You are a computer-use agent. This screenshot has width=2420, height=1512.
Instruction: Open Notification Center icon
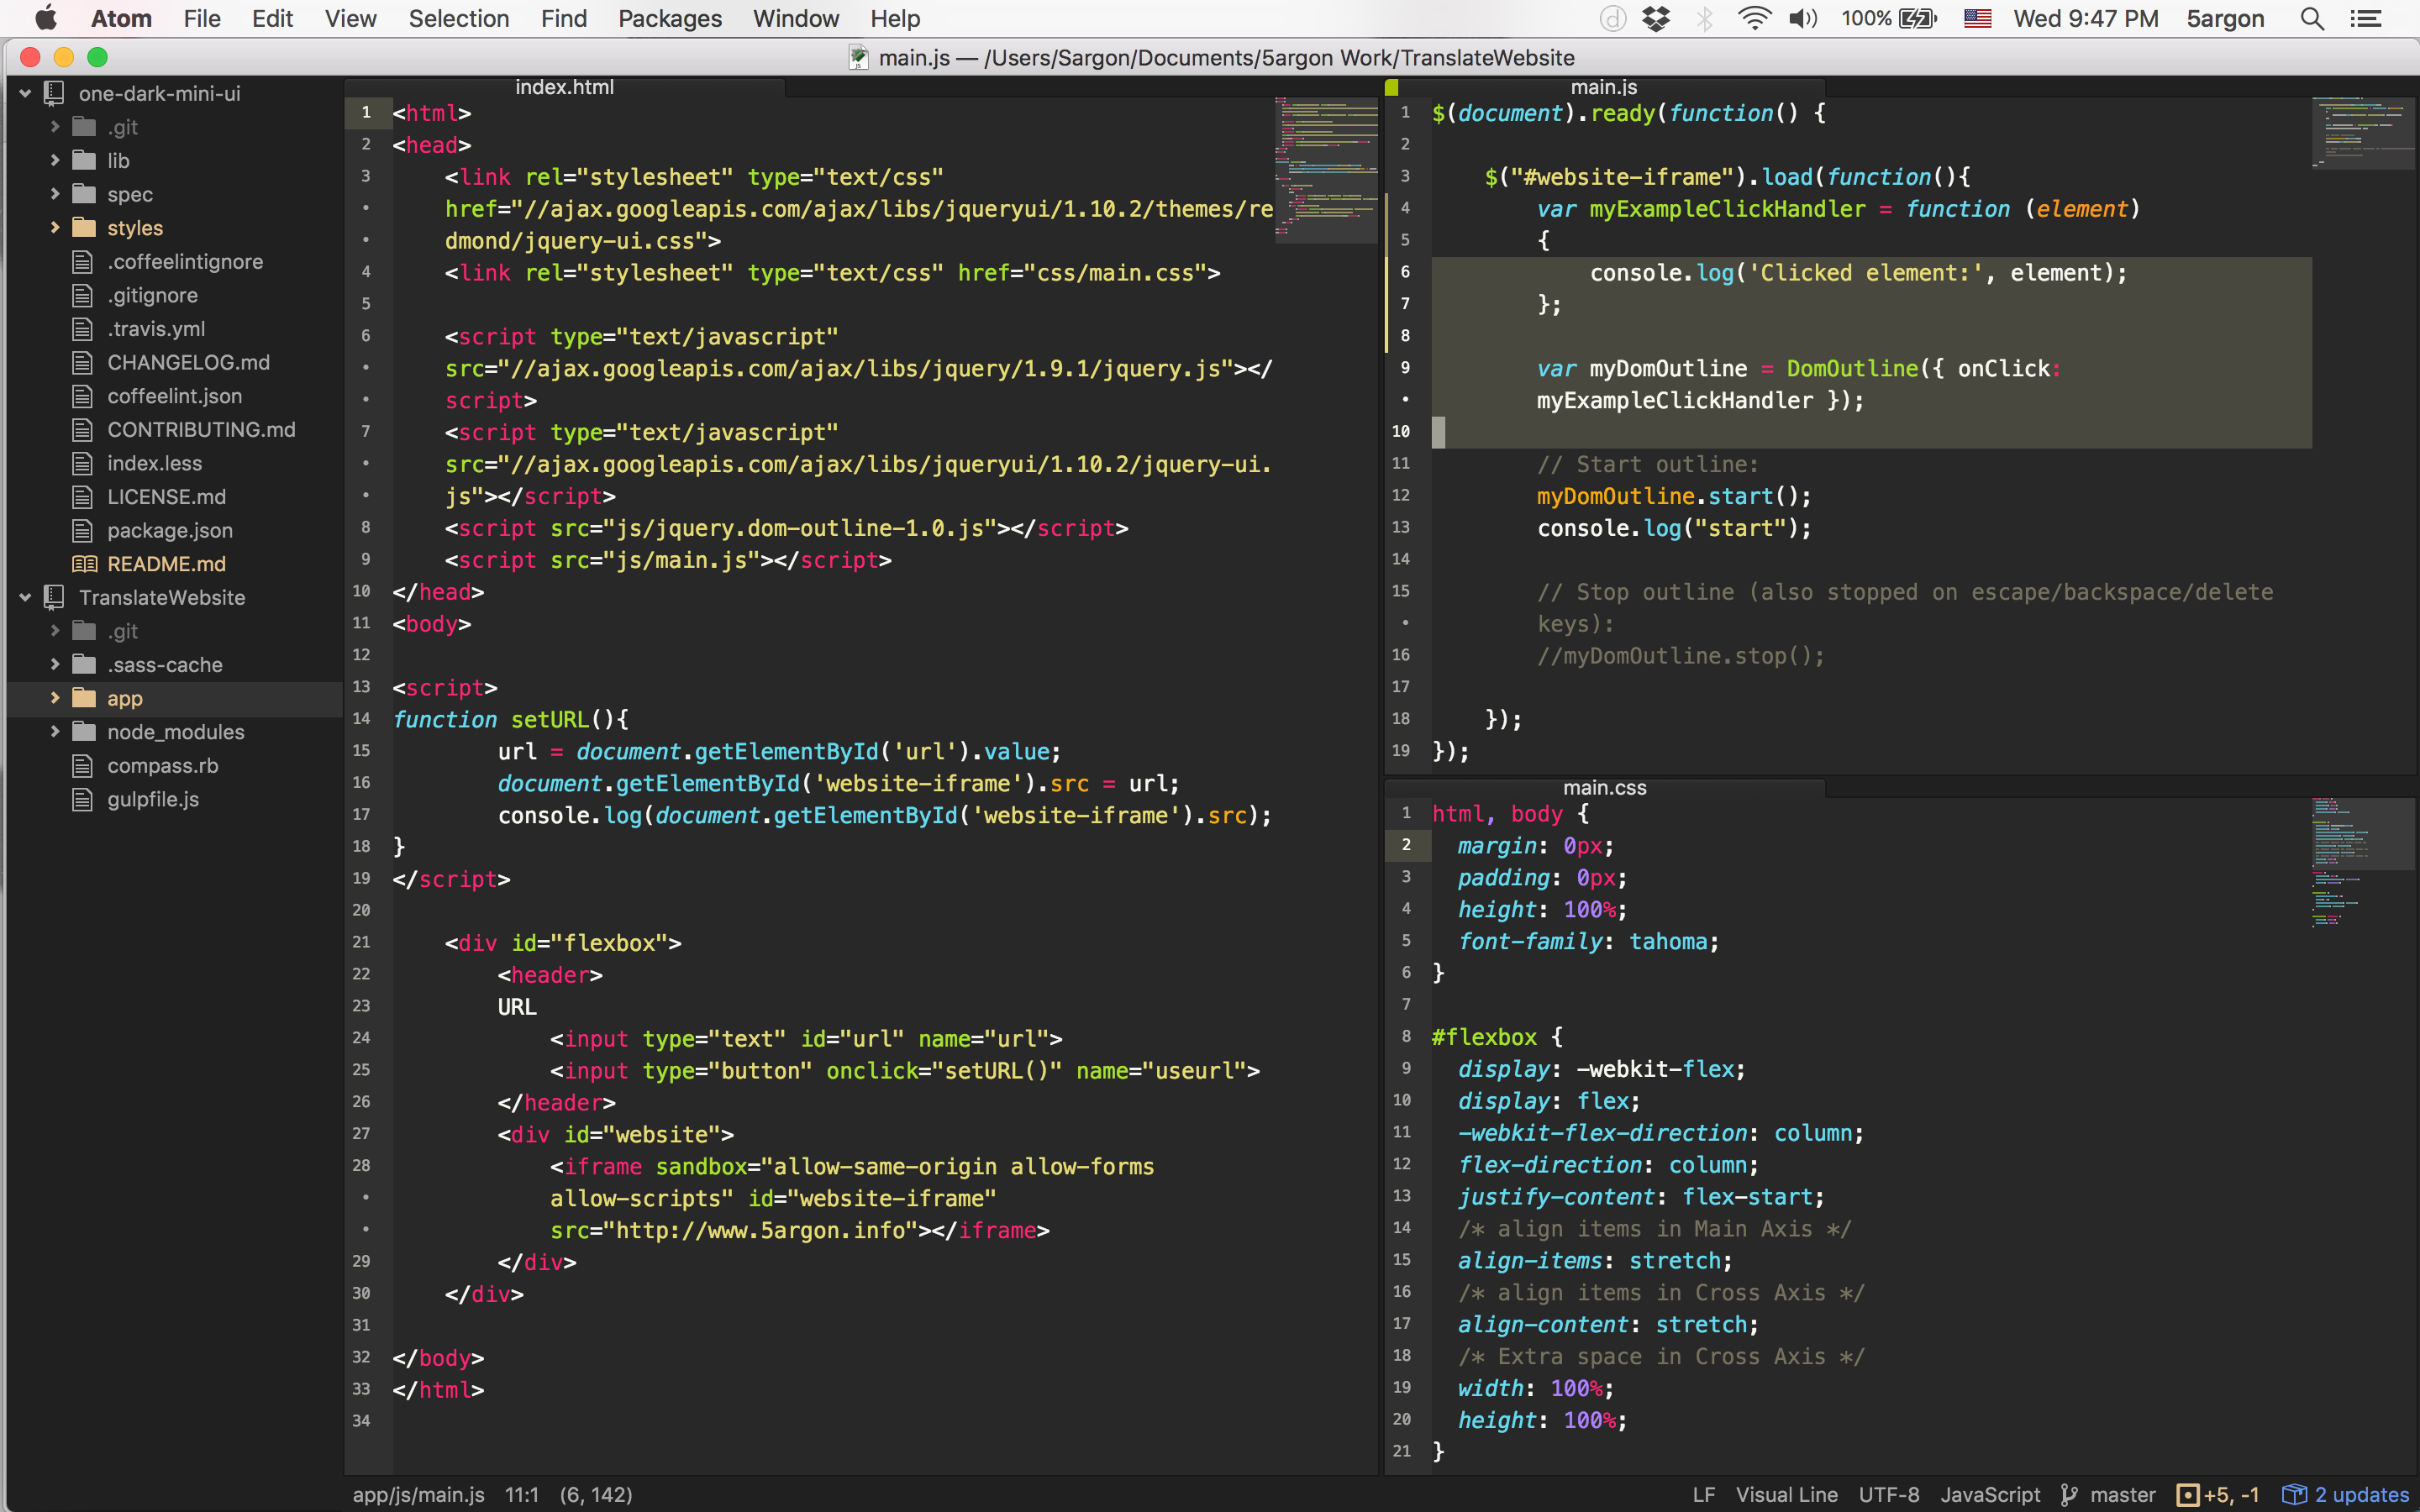pyautogui.click(x=2365, y=19)
